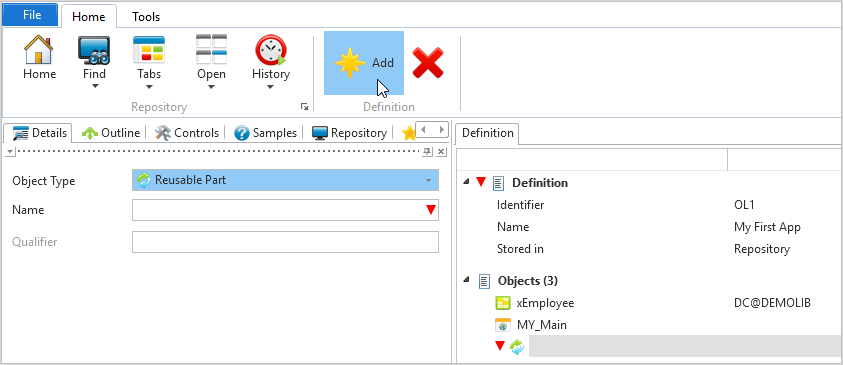Expand the Repository group dialog launcher
The width and height of the screenshot is (843, 365).
pyautogui.click(x=304, y=107)
